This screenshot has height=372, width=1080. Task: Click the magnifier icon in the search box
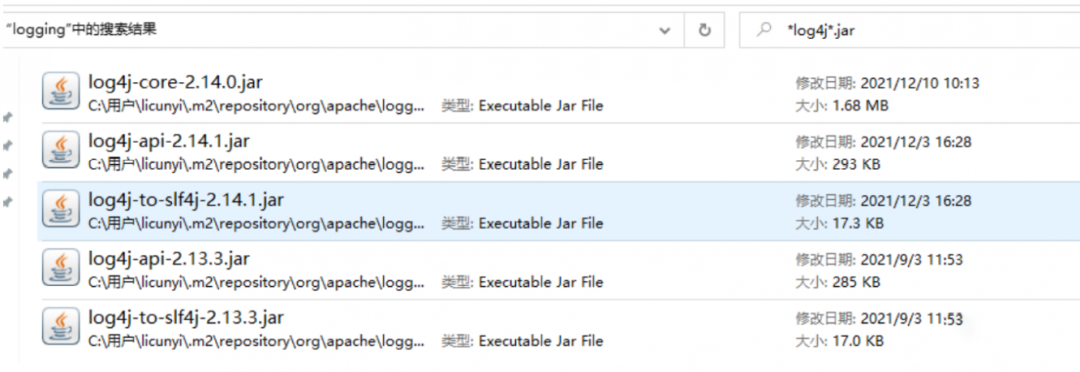coord(764,30)
